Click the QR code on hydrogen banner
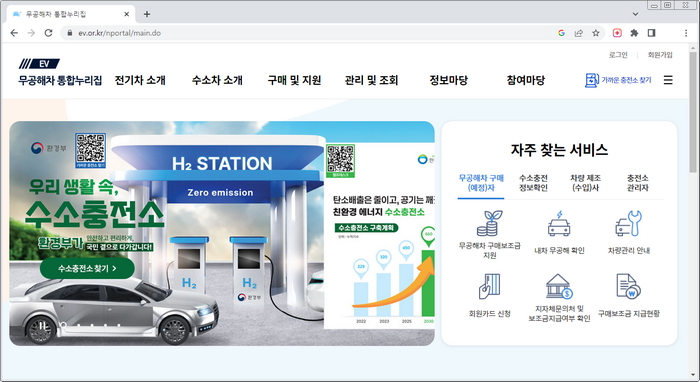The width and height of the screenshot is (700, 382). coord(91,150)
